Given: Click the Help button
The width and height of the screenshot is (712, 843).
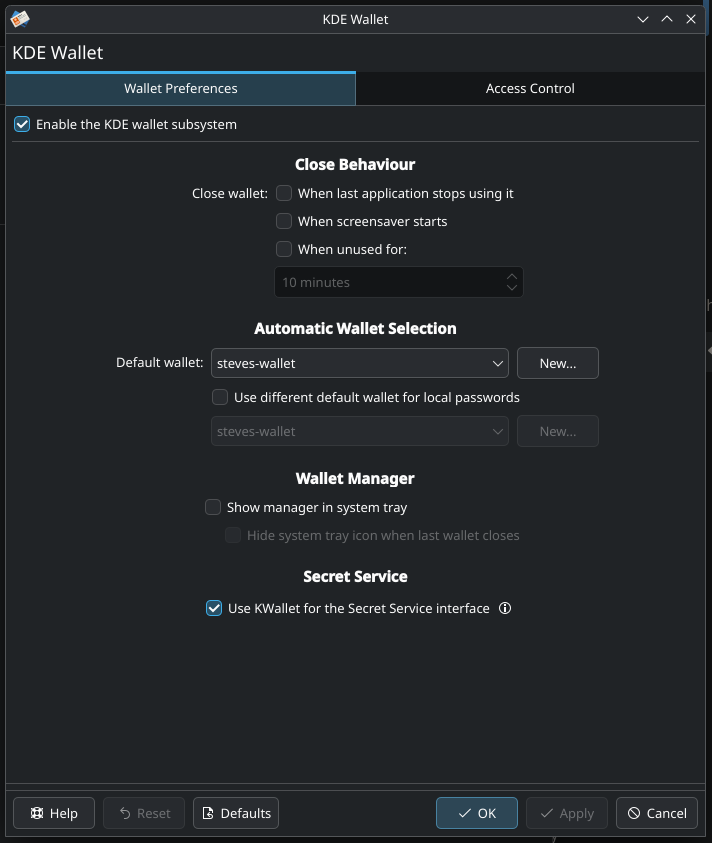Looking at the screenshot, I should [54, 813].
